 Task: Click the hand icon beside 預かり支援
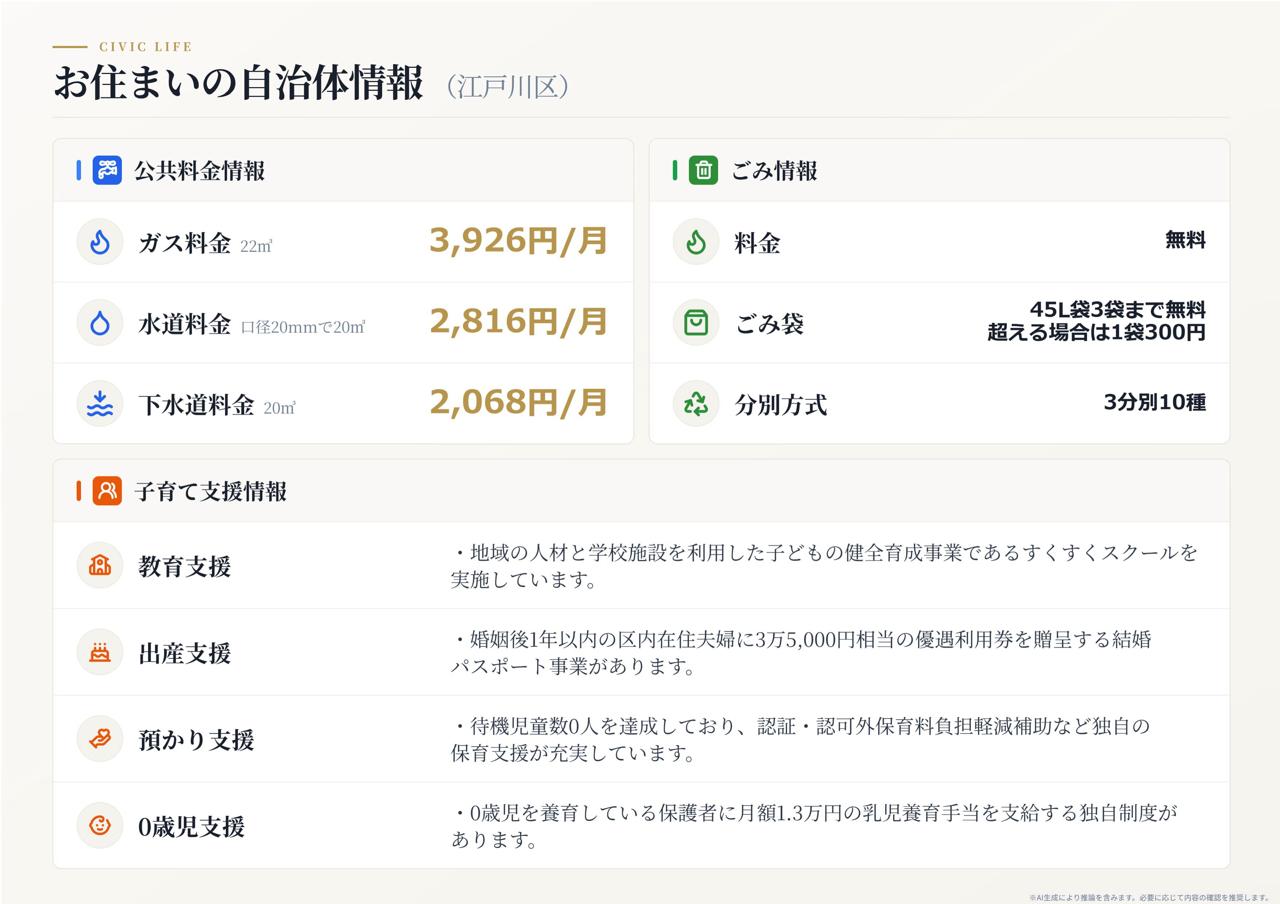(x=100, y=739)
